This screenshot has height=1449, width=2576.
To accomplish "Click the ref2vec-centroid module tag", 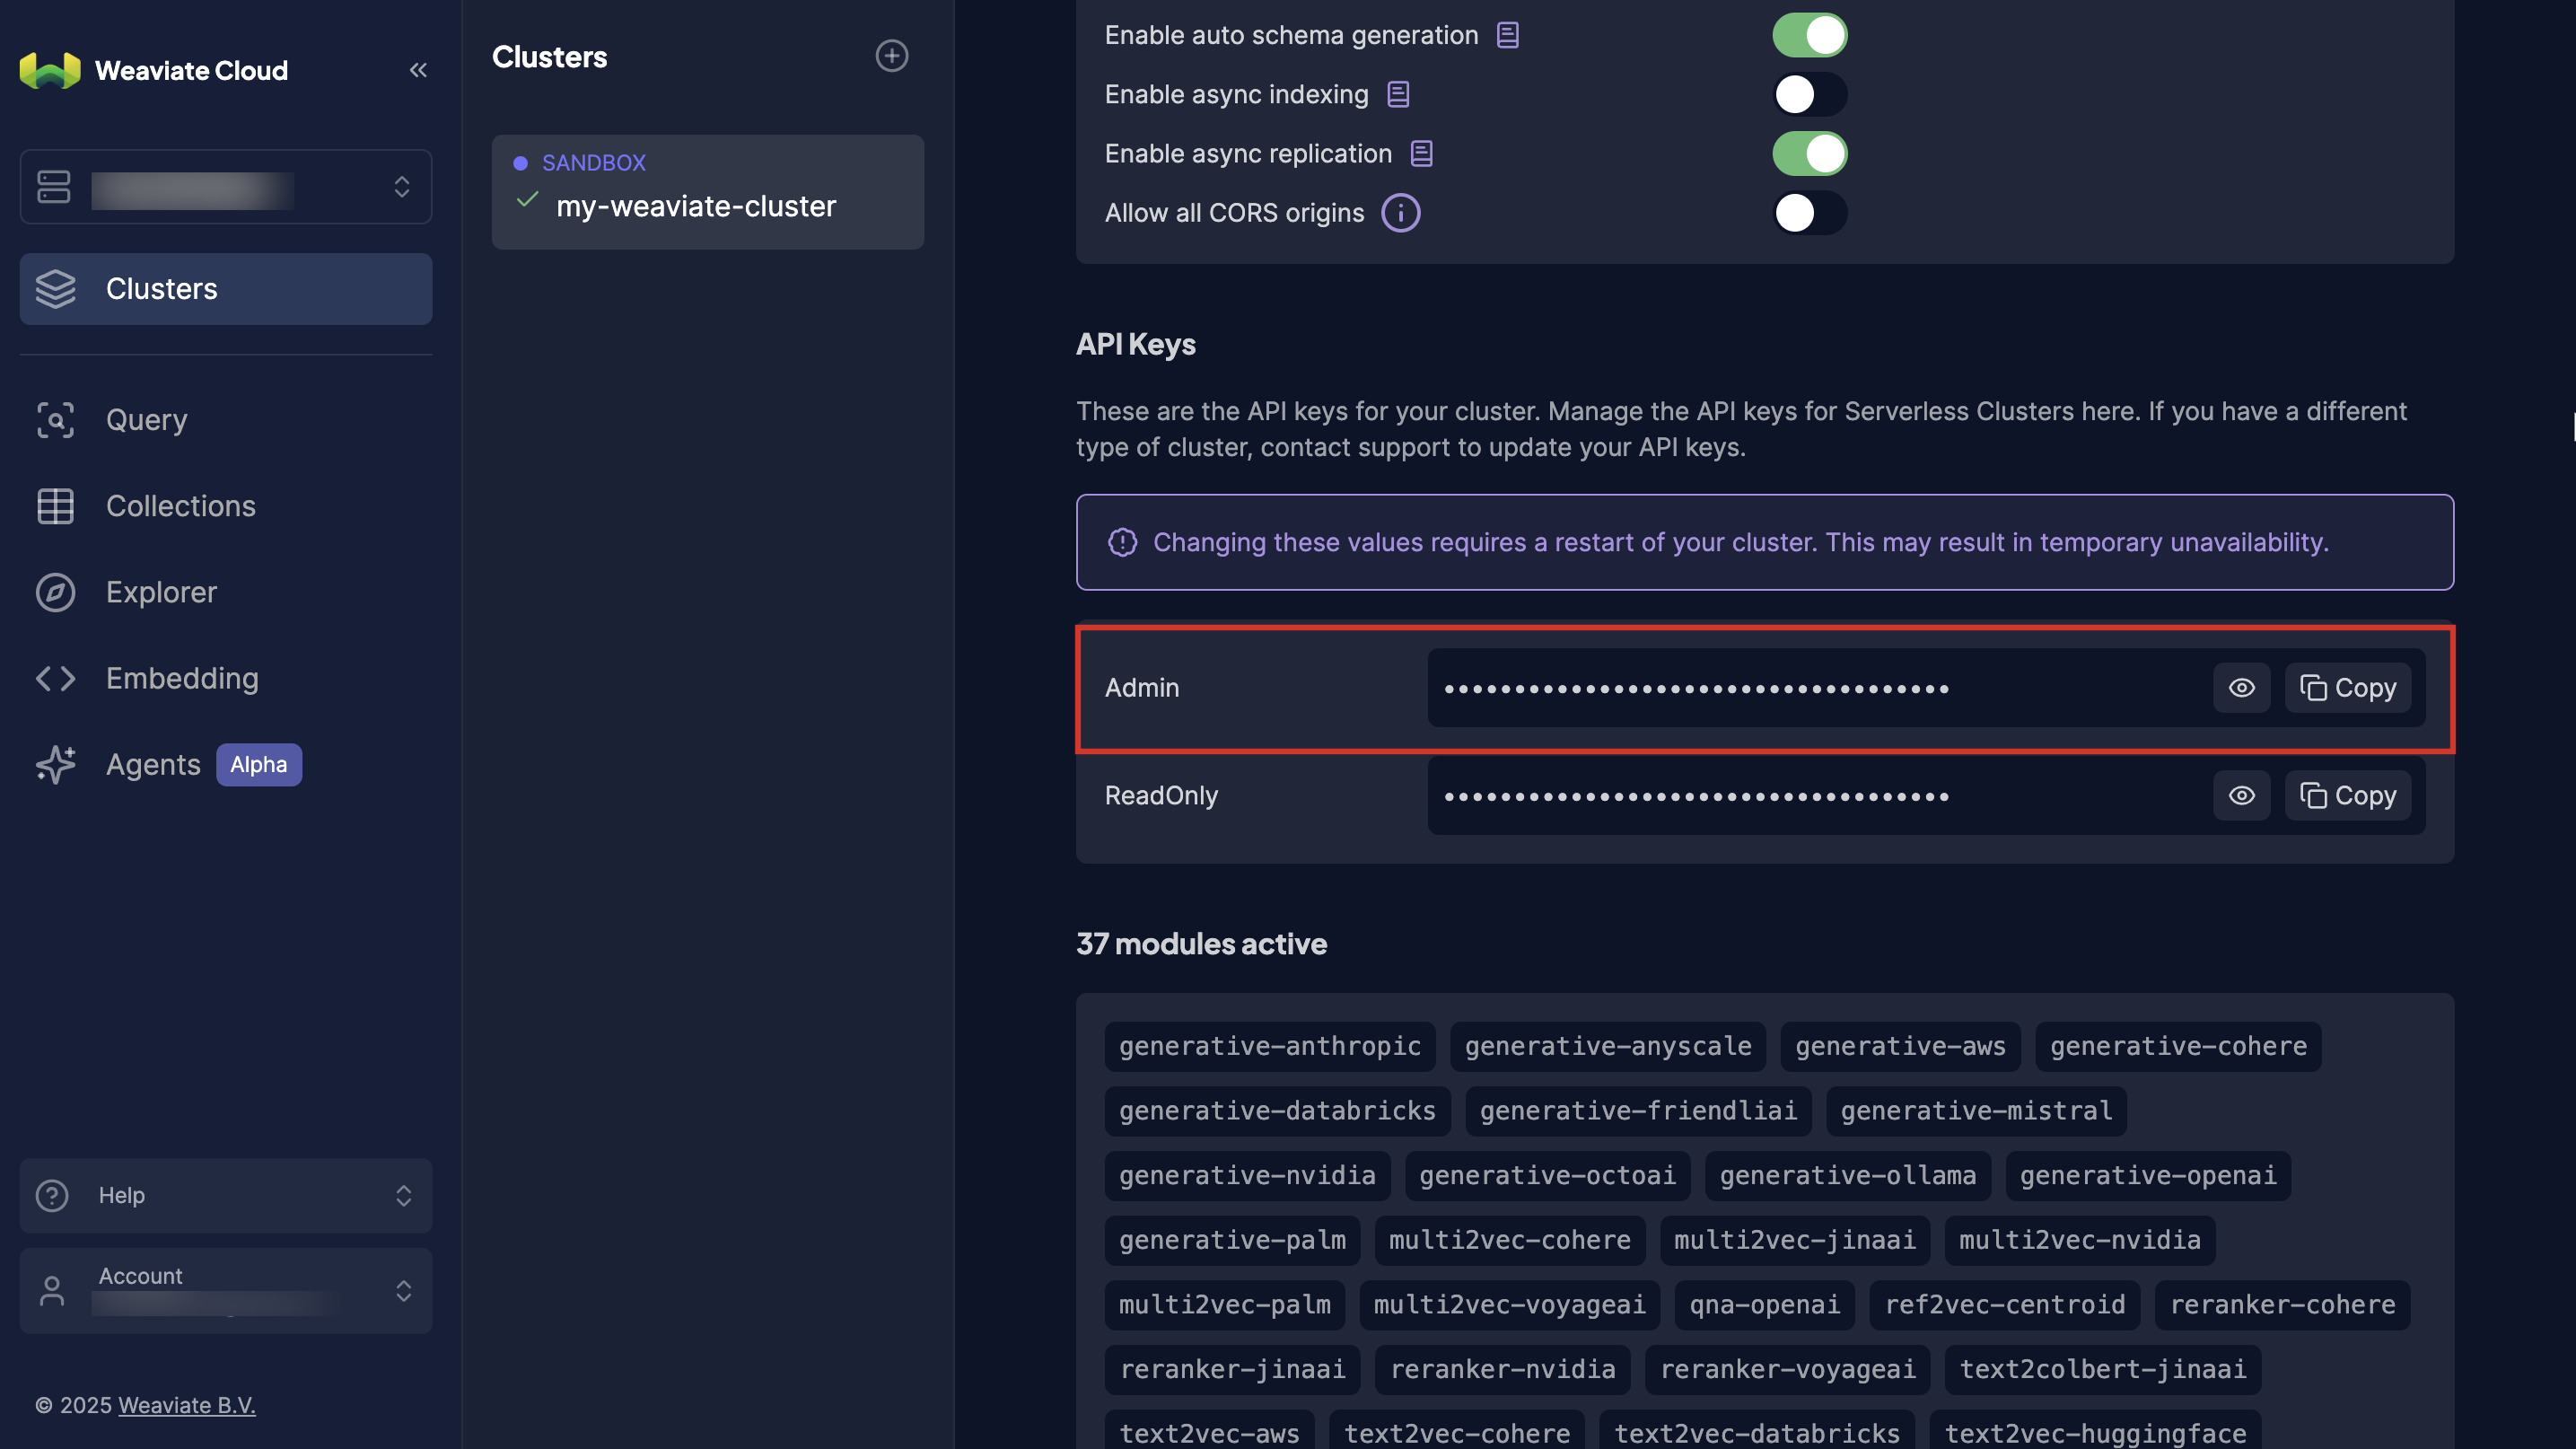I will click(x=2005, y=1305).
